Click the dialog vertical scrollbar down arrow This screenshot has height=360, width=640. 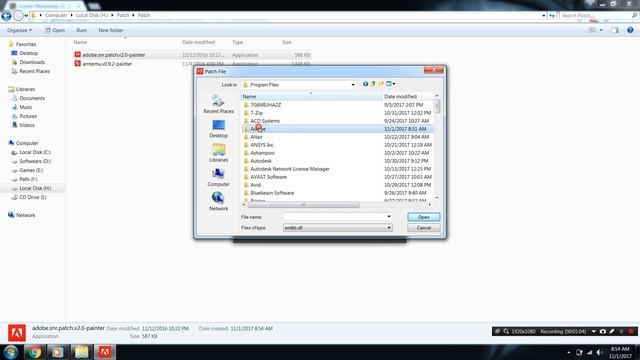pyautogui.click(x=437, y=198)
